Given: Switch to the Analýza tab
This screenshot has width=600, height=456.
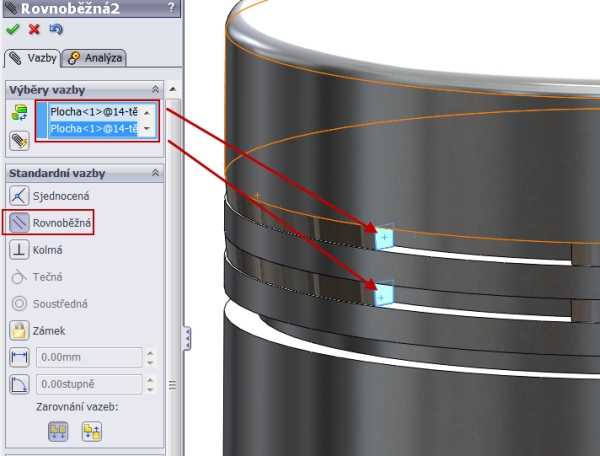Looking at the screenshot, I should [x=94, y=58].
